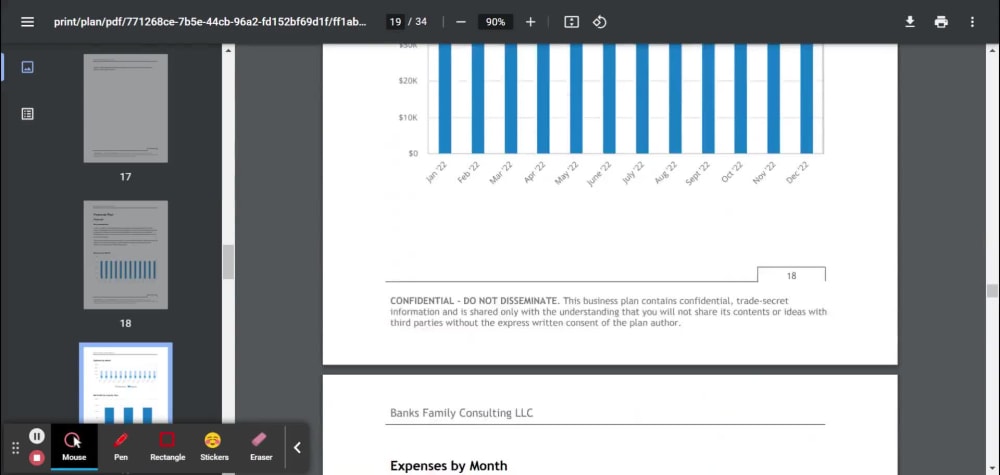Click the page footer number 18
Image resolution: width=1000 pixels, height=475 pixels.
pos(791,276)
